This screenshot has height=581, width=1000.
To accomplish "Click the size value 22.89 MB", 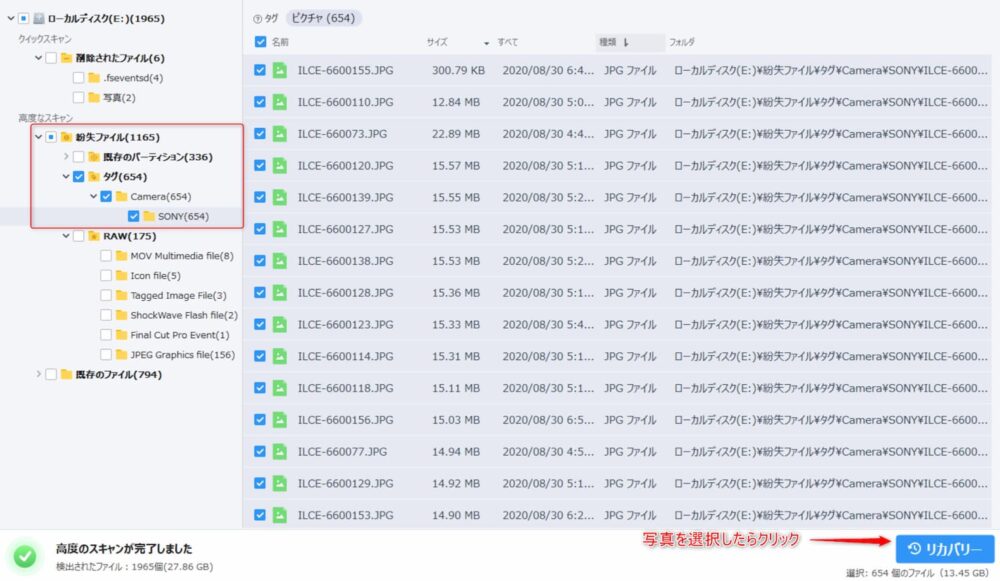I will tap(456, 134).
